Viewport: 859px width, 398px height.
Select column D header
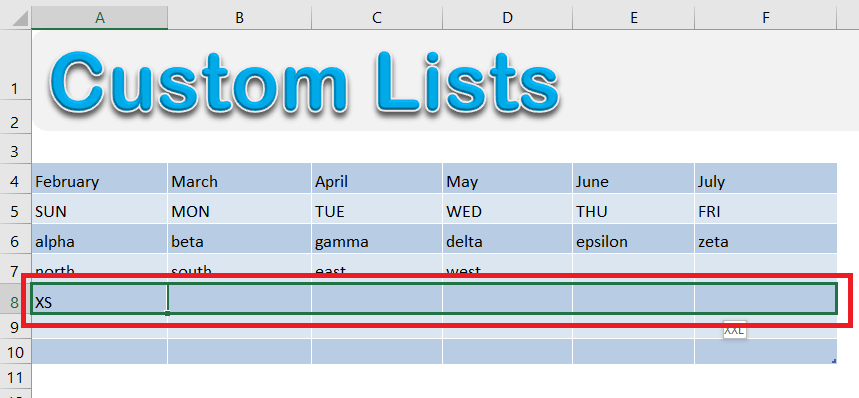(508, 18)
